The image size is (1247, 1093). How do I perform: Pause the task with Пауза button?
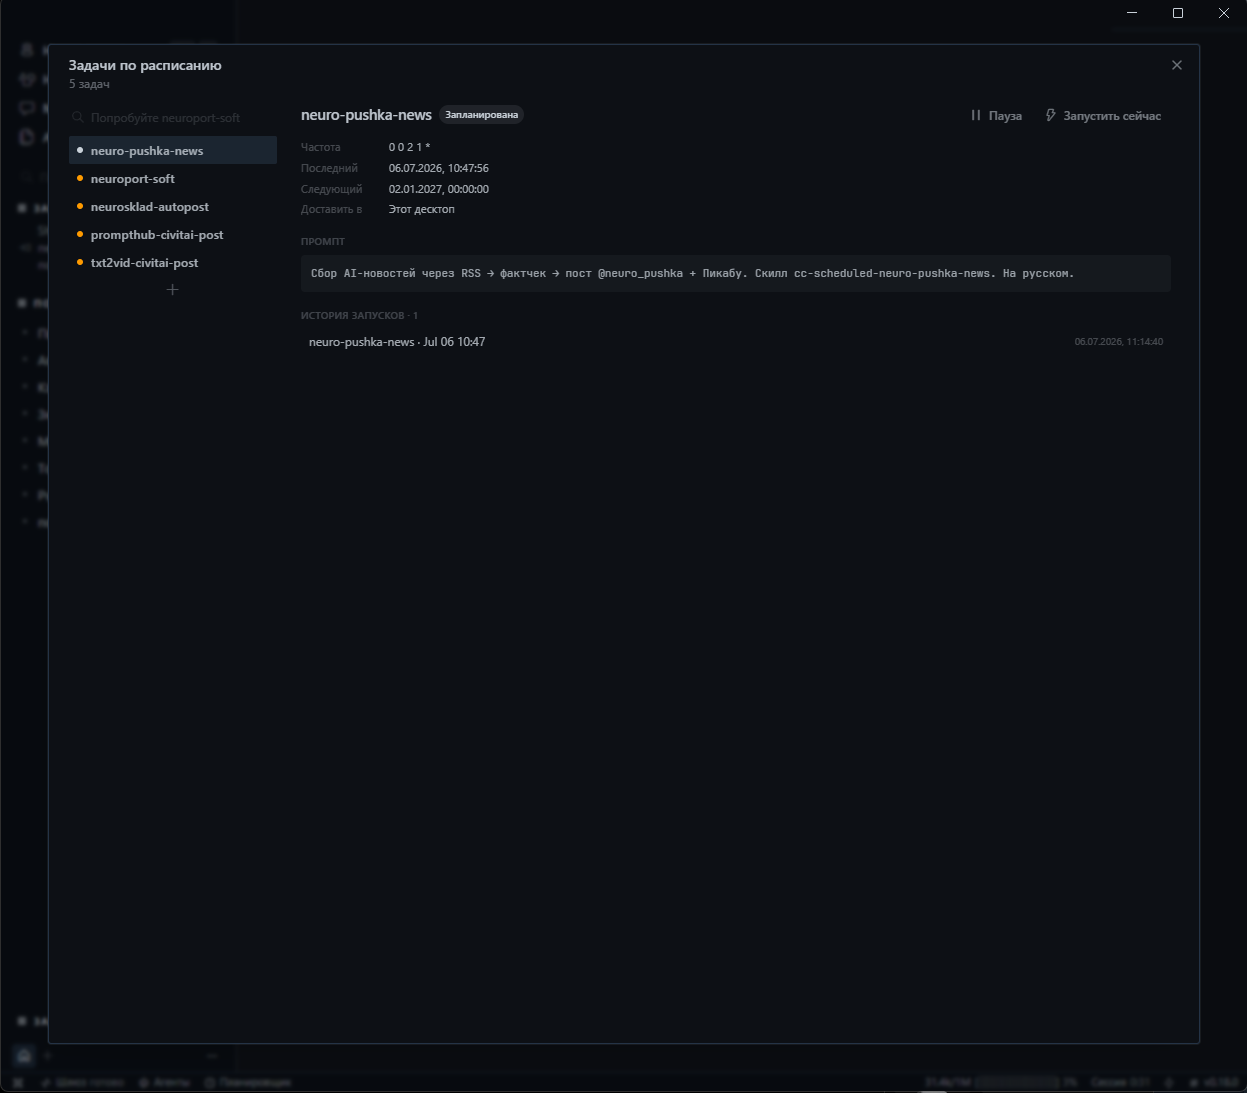click(996, 116)
